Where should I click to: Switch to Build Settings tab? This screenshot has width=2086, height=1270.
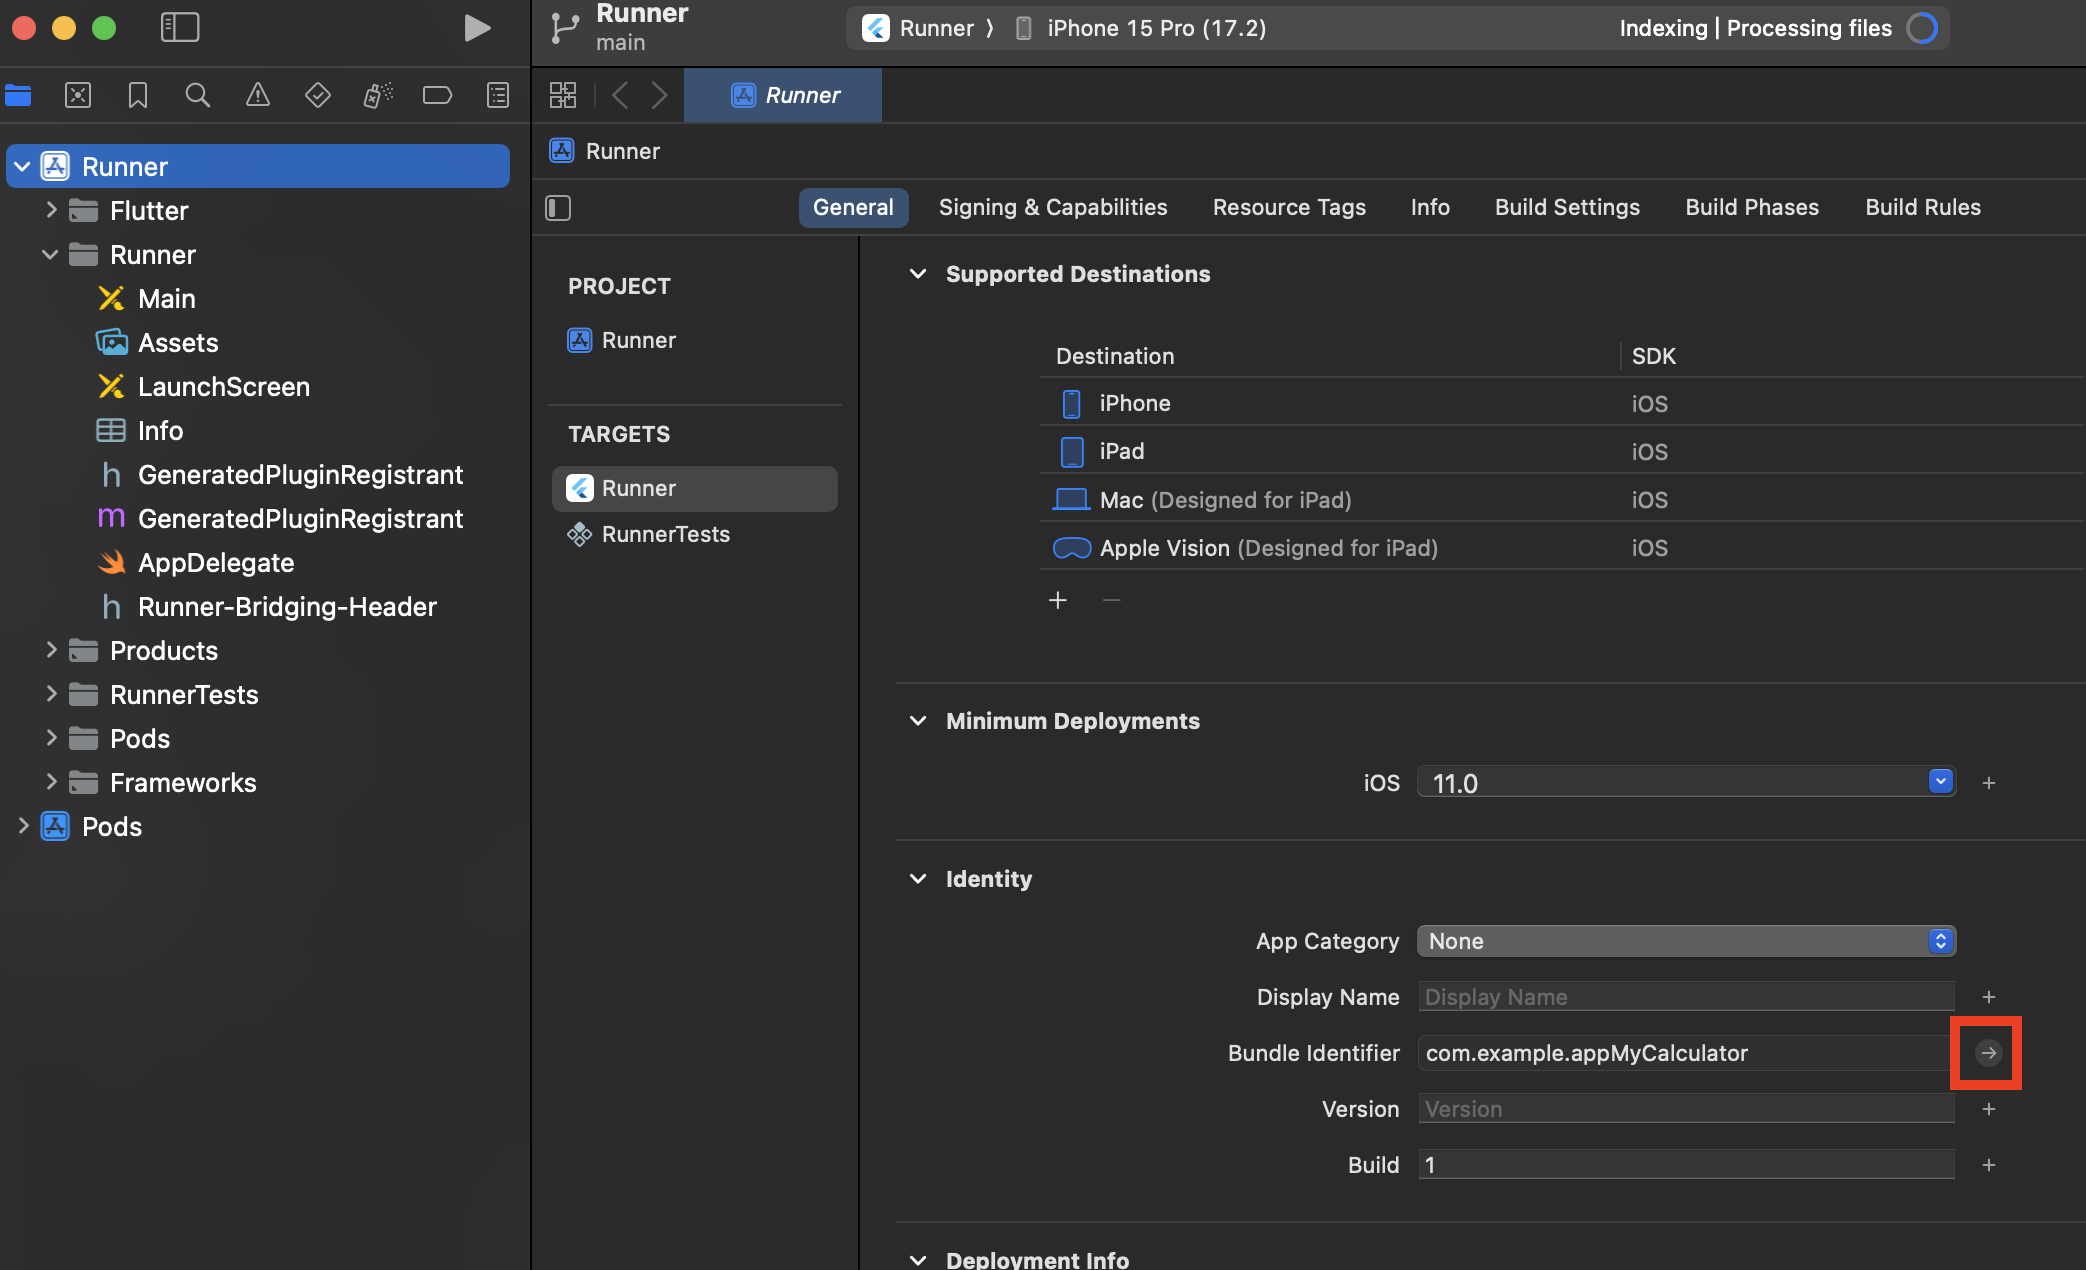[x=1567, y=208]
